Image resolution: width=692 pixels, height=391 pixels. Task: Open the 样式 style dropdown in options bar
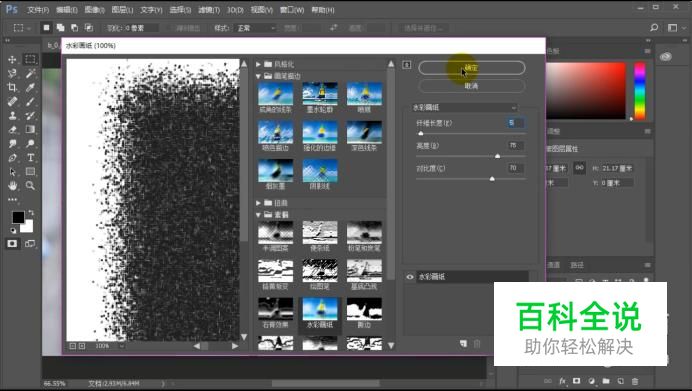tap(255, 28)
